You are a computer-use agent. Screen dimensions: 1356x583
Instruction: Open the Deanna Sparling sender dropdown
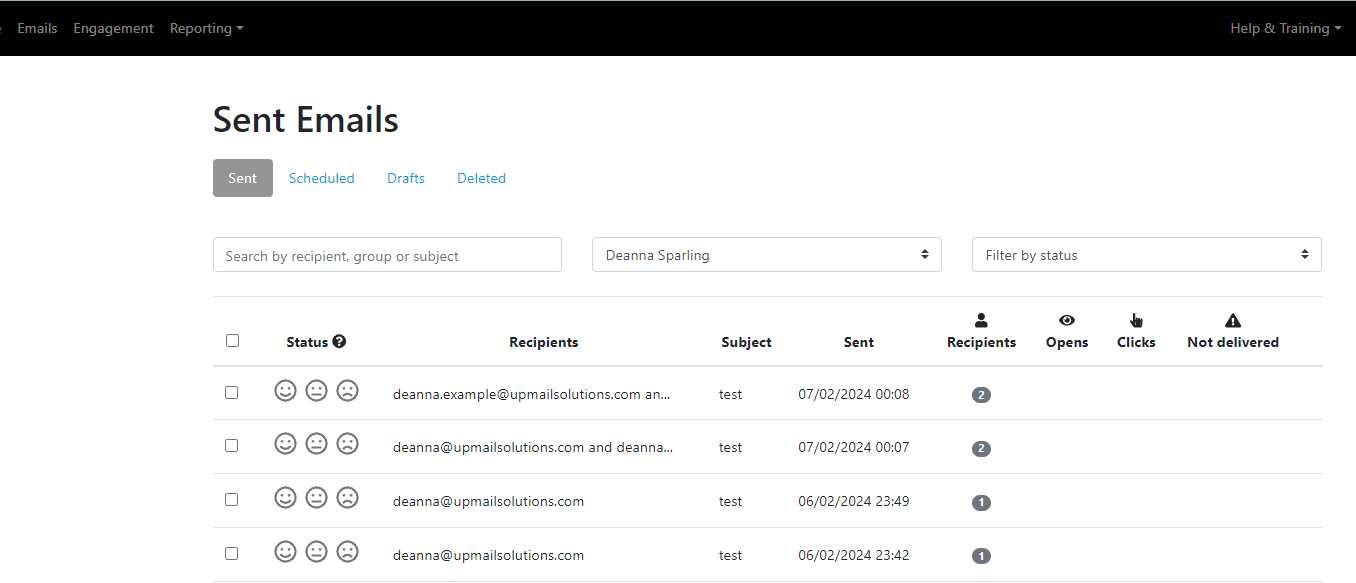(767, 254)
